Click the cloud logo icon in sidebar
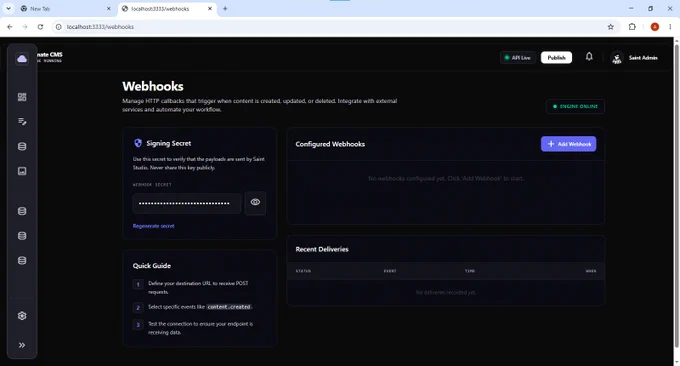Image resolution: width=680 pixels, height=366 pixels. 22,59
